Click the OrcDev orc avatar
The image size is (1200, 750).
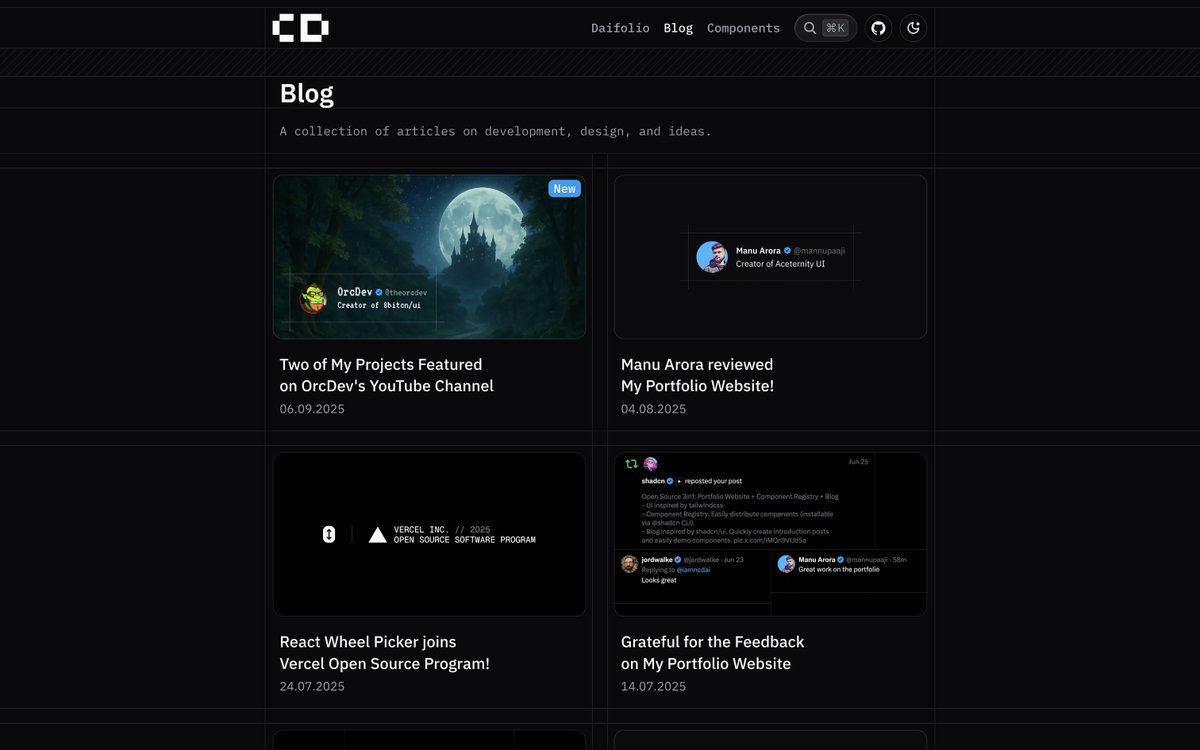[314, 298]
